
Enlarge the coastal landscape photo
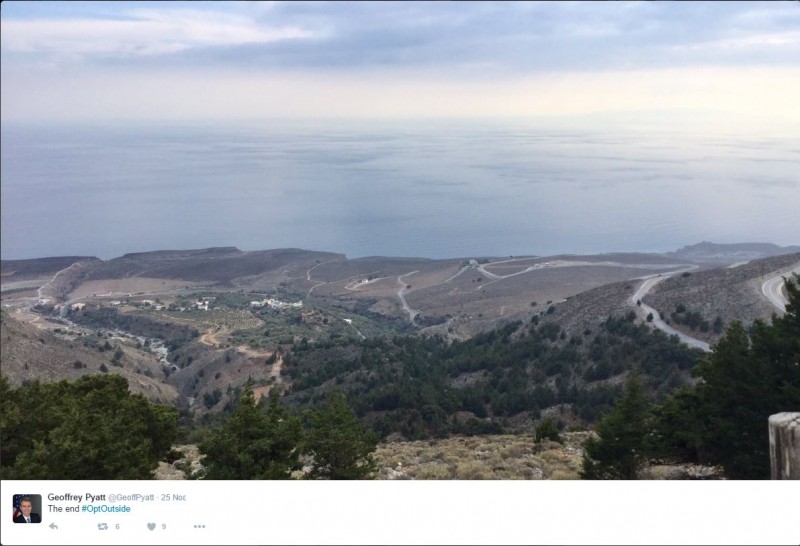click(x=400, y=240)
